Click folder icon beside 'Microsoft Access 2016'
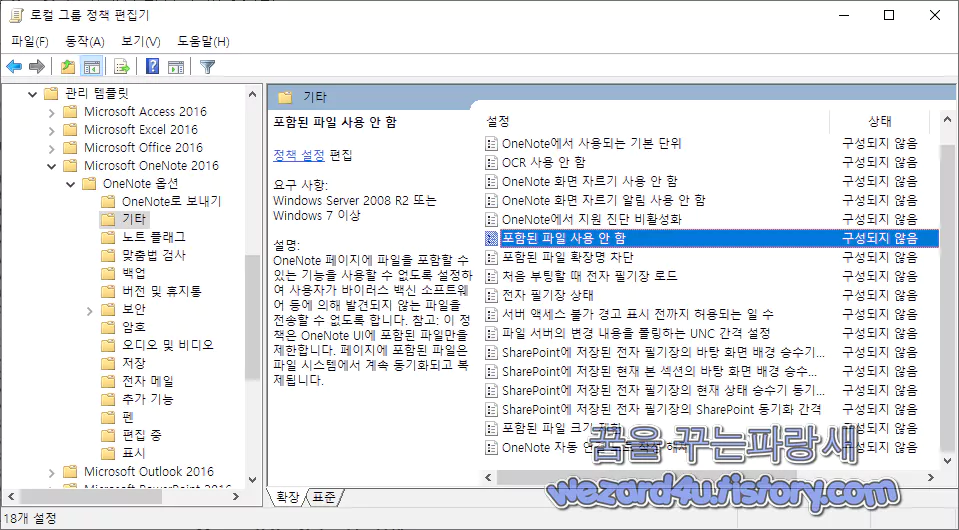This screenshot has width=959, height=530. (x=70, y=111)
